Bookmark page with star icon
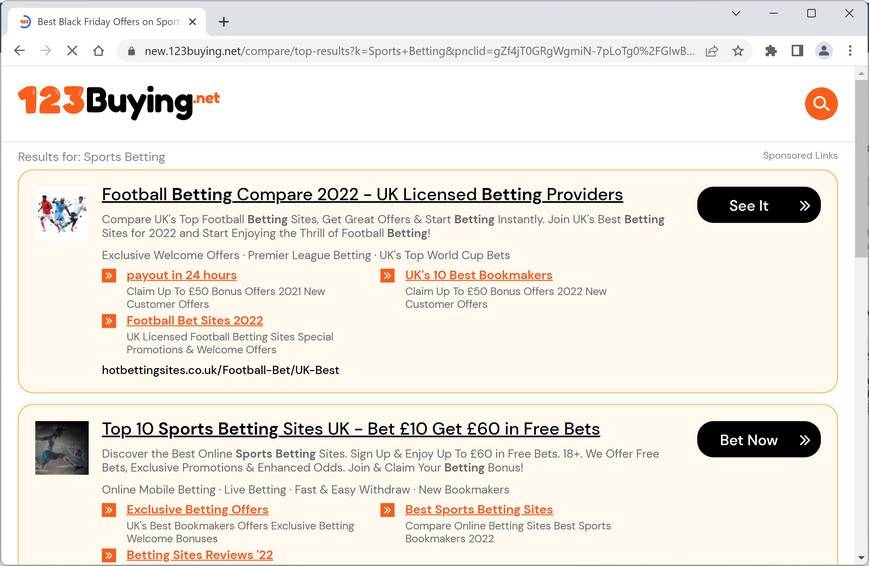The image size is (869, 566). 738,51
